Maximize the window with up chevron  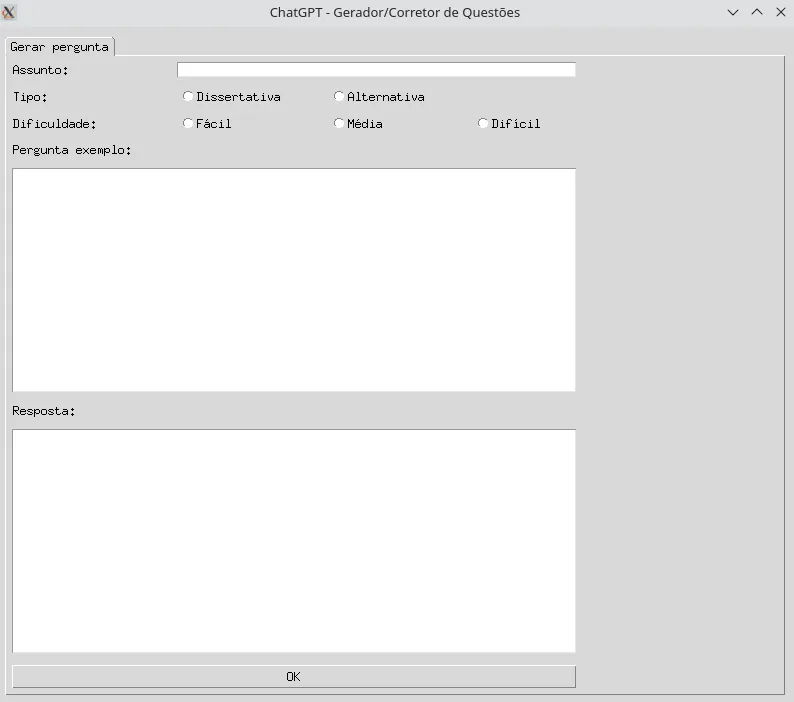pyautogui.click(x=757, y=12)
